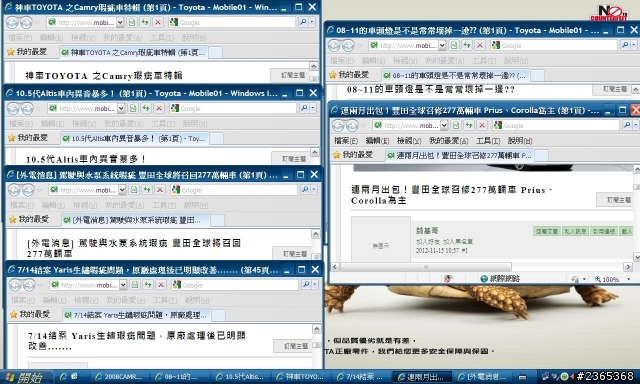This screenshot has width=640, height=384.
Task: Click the 引用連結 green button
Action: click(604, 231)
